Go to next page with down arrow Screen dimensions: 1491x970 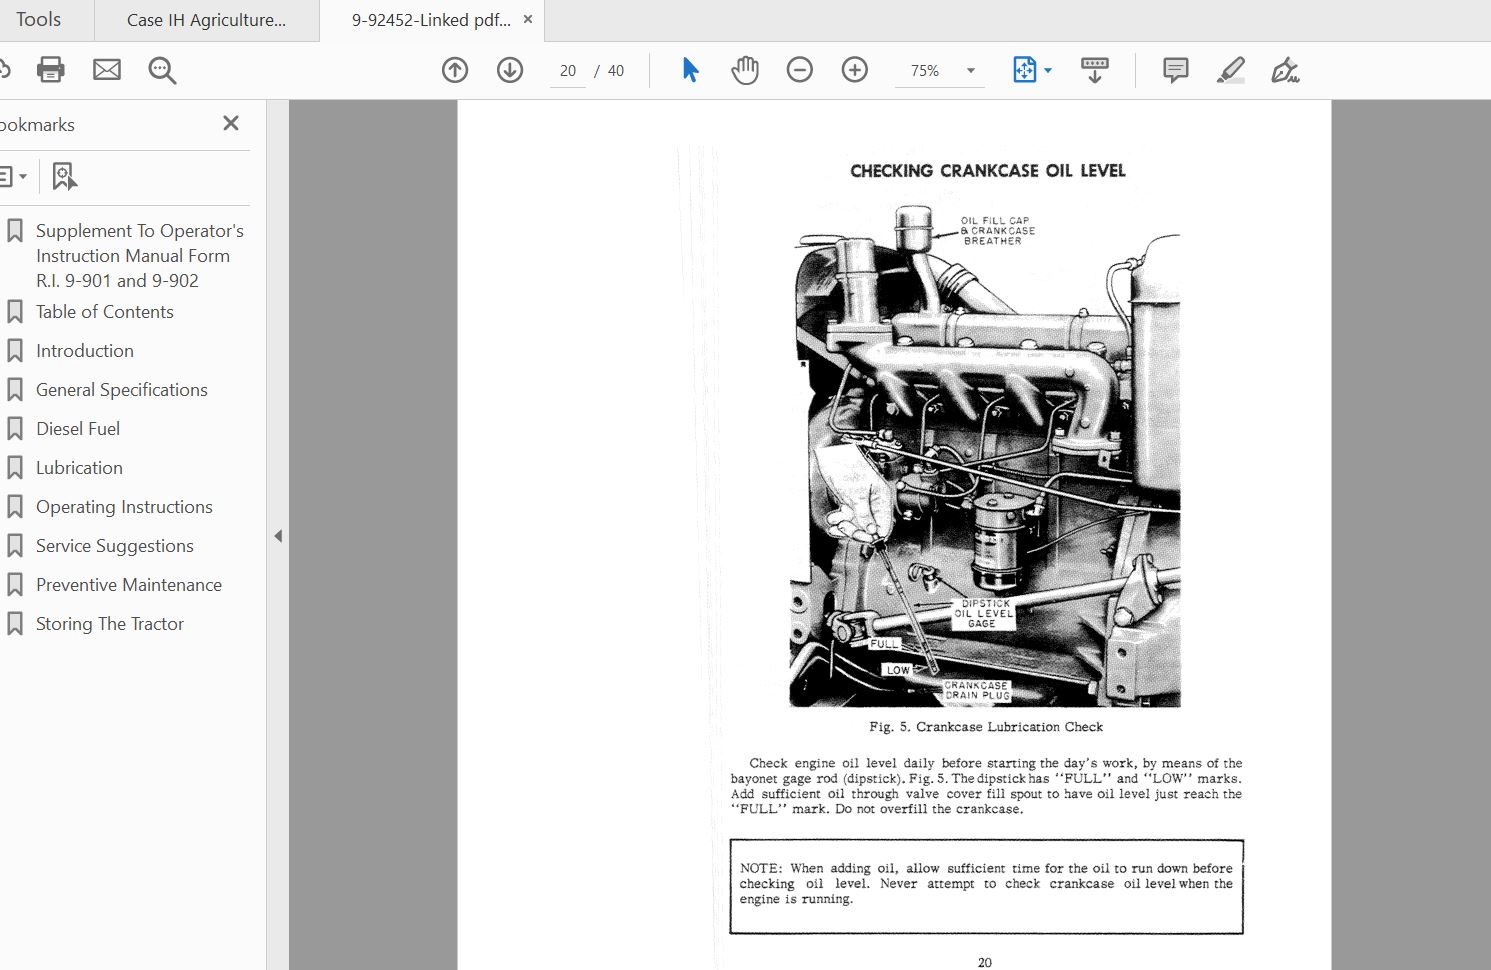510,70
